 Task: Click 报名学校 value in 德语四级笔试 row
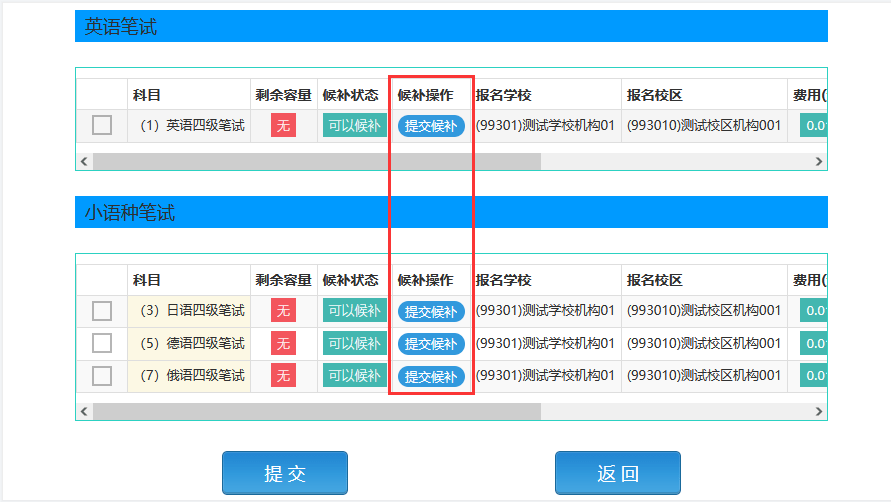tap(546, 343)
